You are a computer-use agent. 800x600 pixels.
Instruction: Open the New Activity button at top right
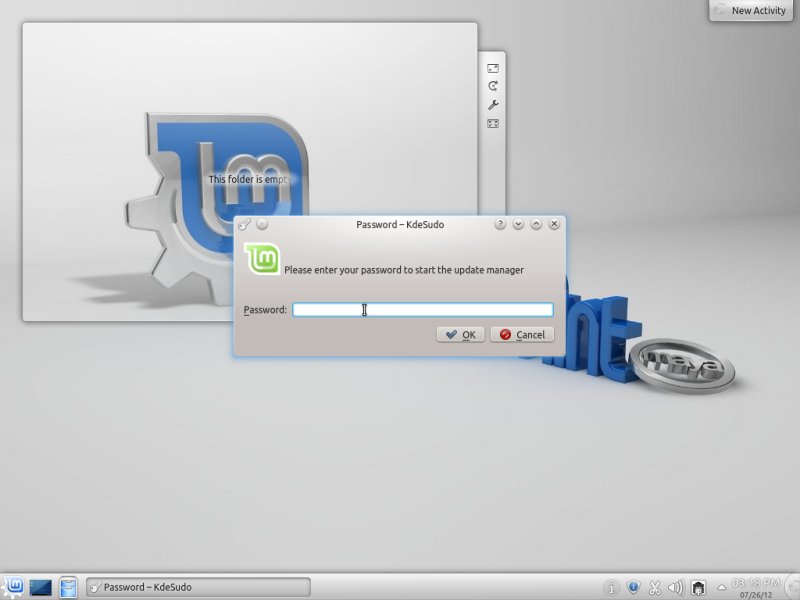[751, 10]
